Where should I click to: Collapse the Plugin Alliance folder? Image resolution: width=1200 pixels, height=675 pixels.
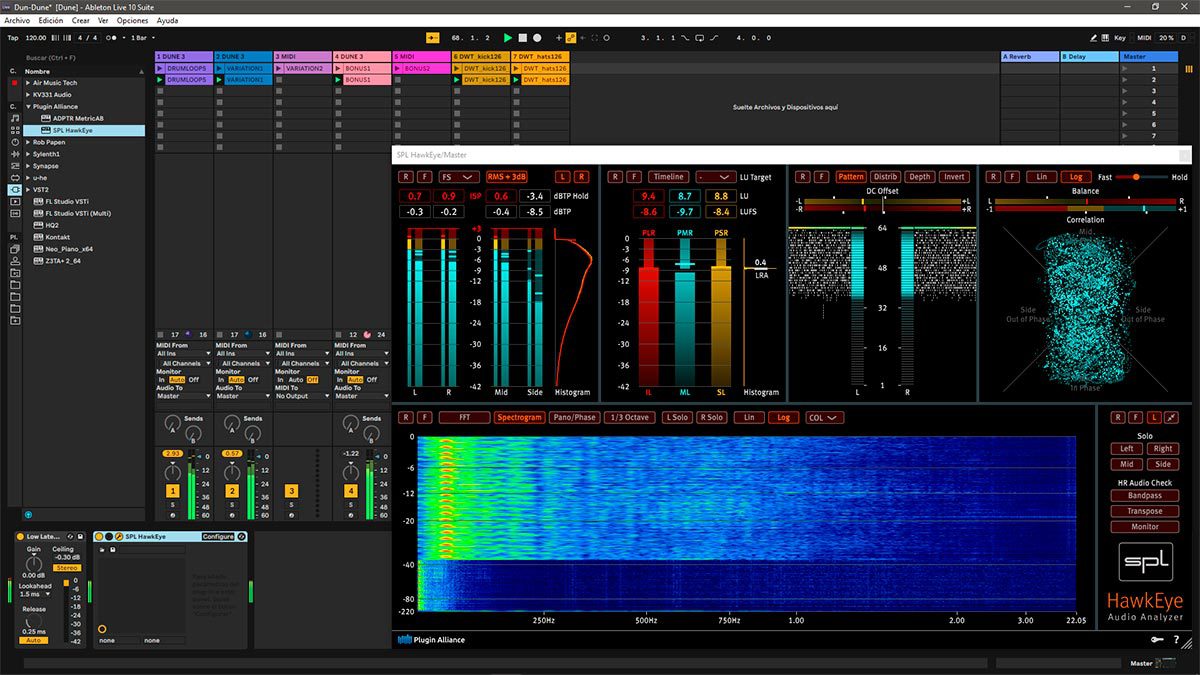[x=28, y=106]
